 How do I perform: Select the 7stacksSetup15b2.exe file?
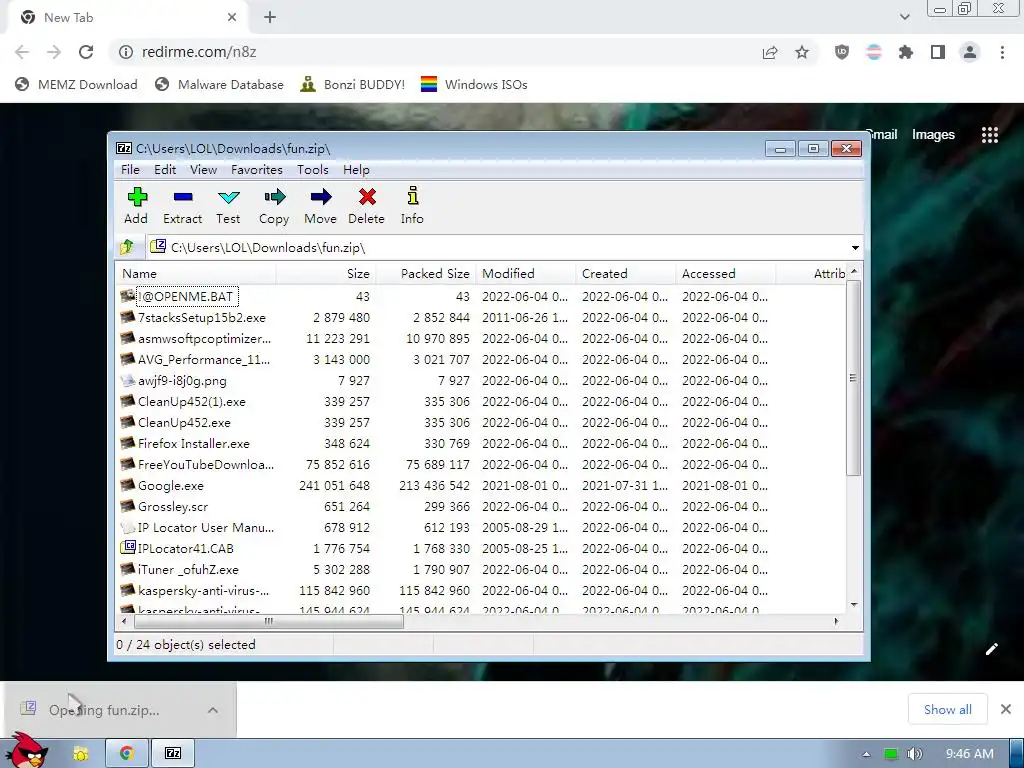202,317
